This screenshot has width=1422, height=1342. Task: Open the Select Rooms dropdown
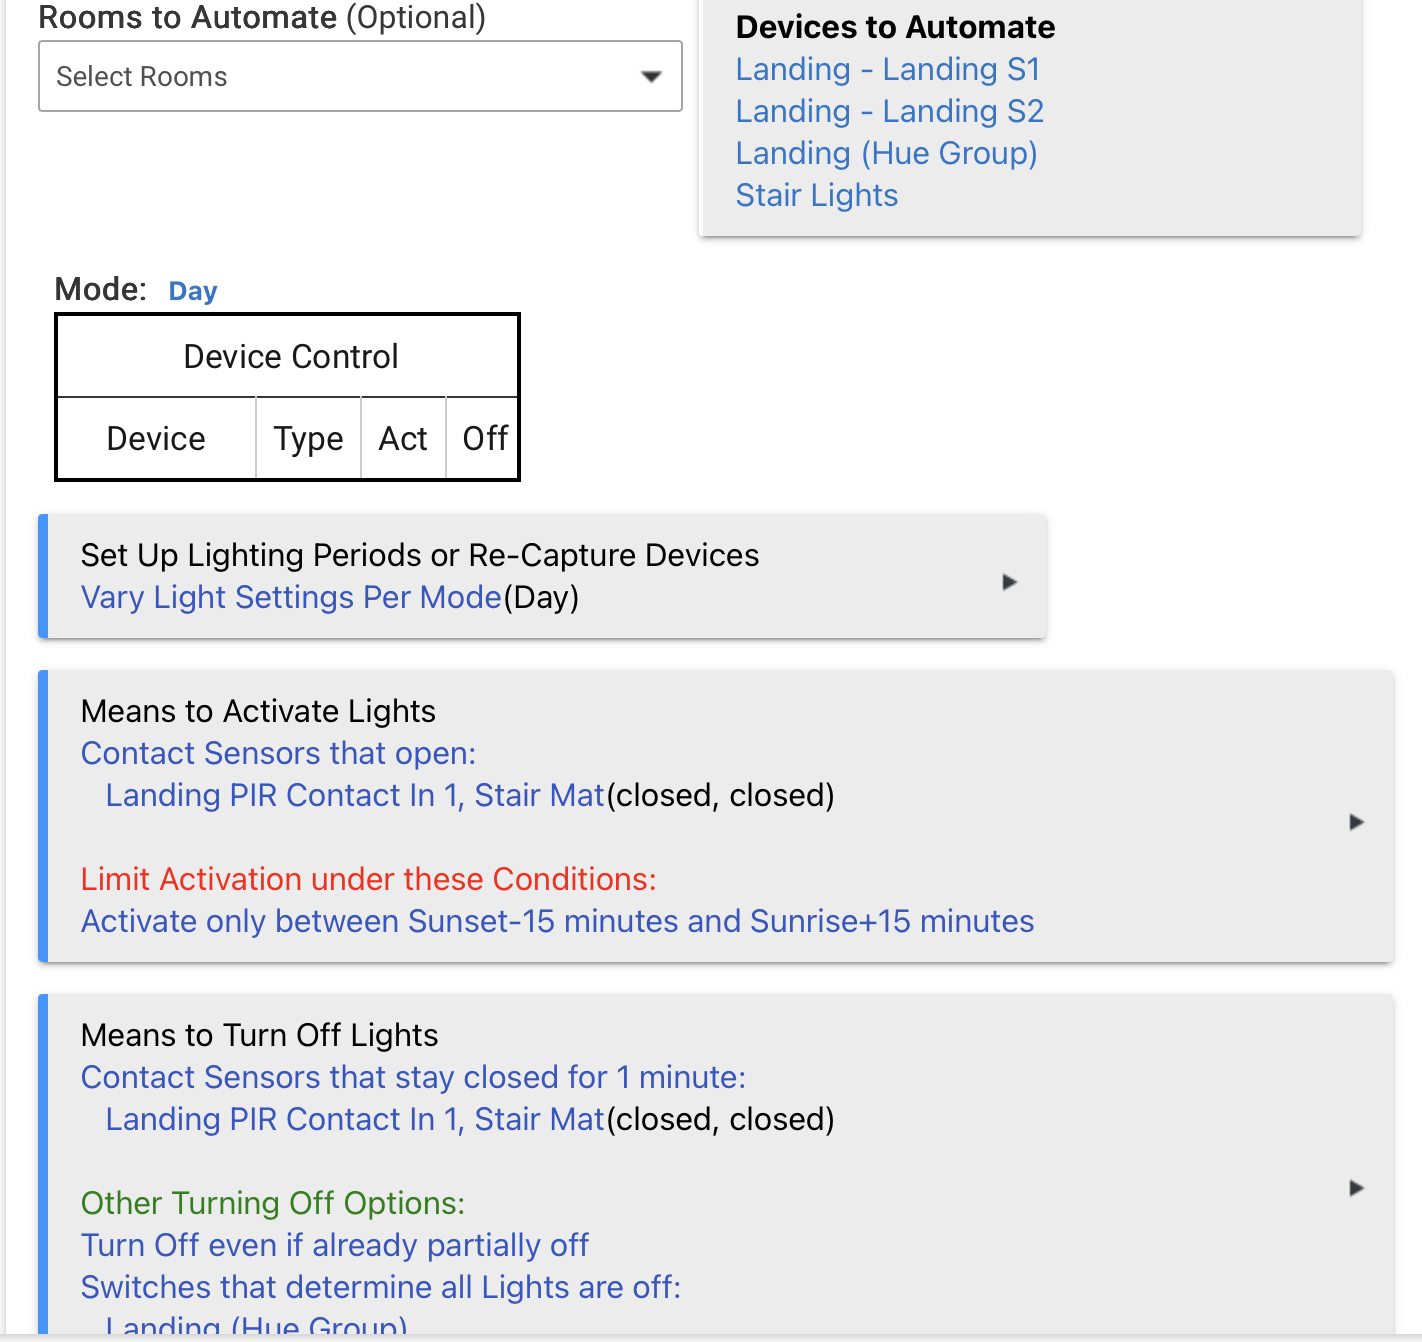click(340, 76)
